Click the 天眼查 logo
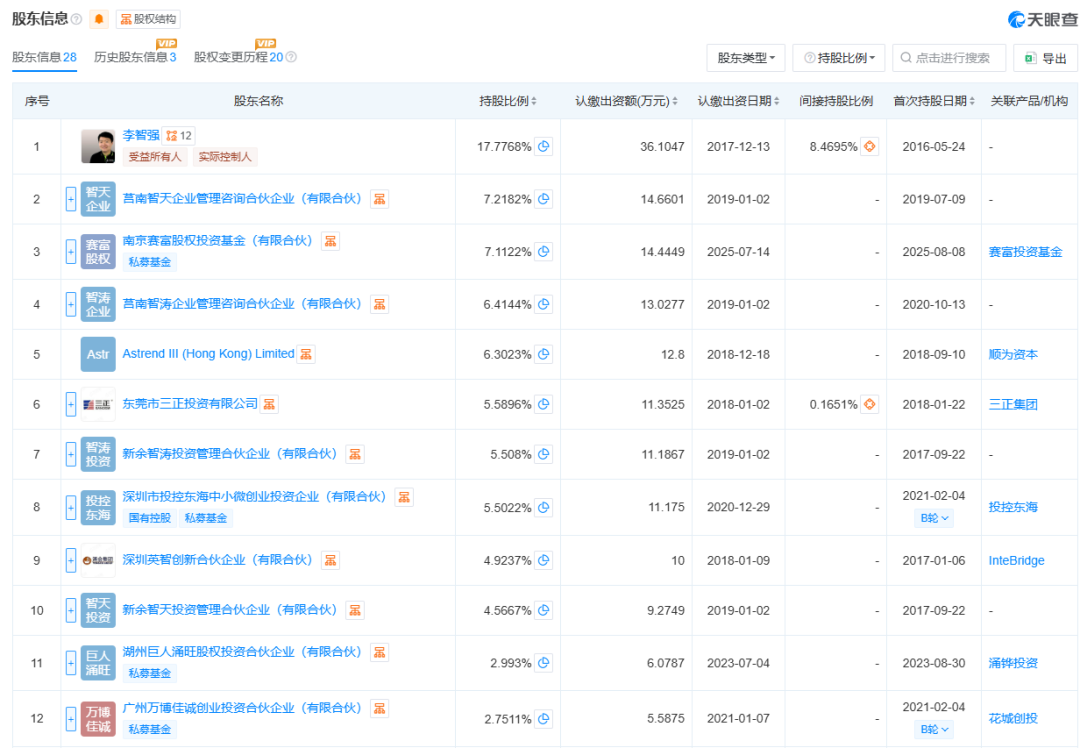 point(1043,18)
